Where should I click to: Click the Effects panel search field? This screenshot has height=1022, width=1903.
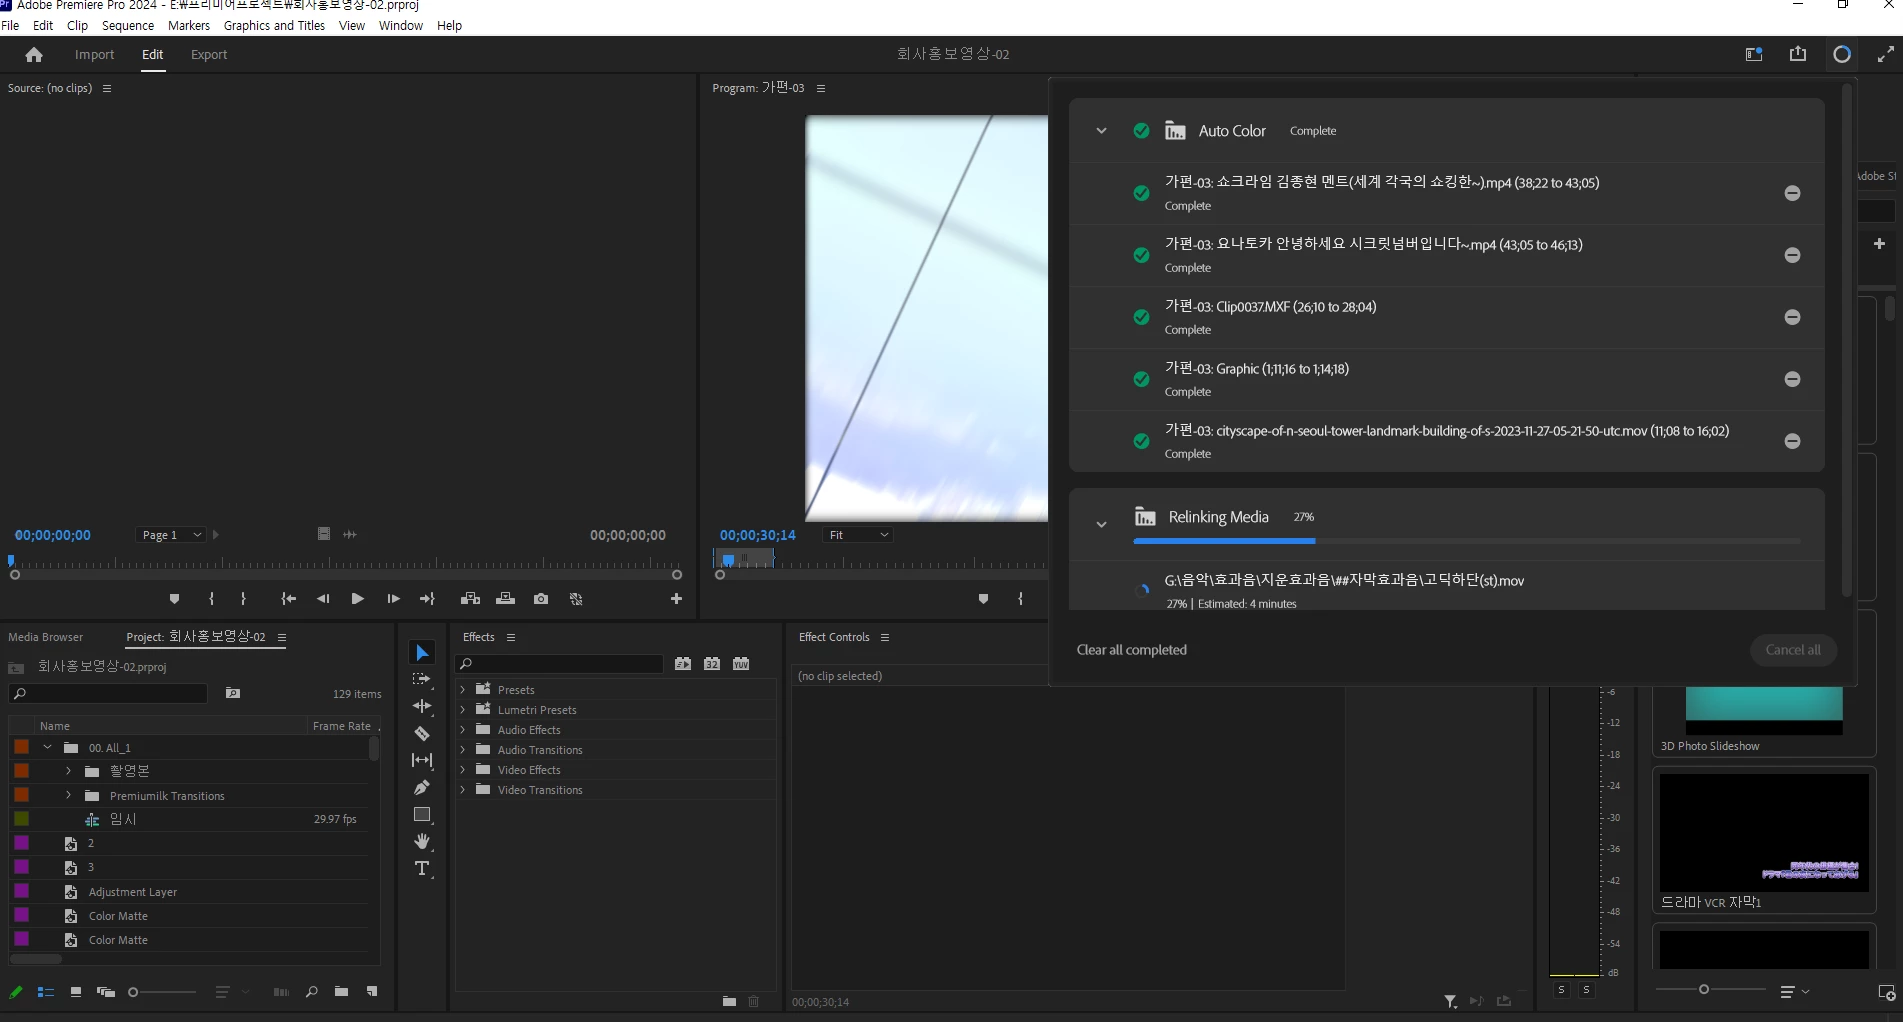click(x=560, y=664)
